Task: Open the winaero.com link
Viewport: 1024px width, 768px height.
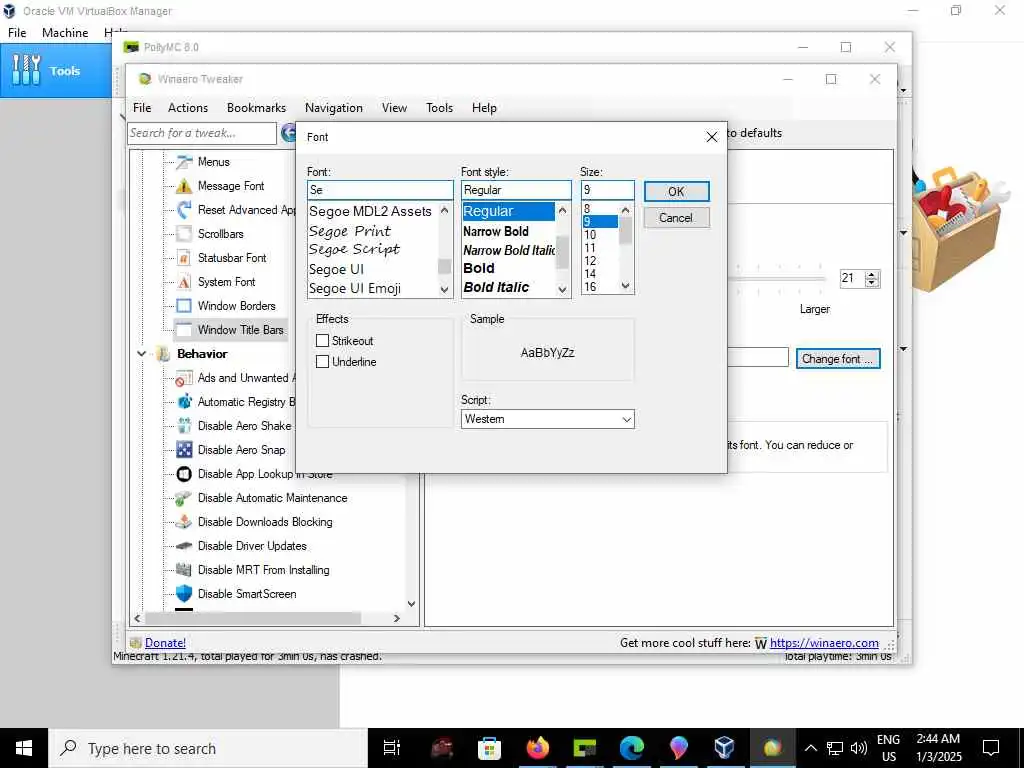Action: (x=824, y=643)
